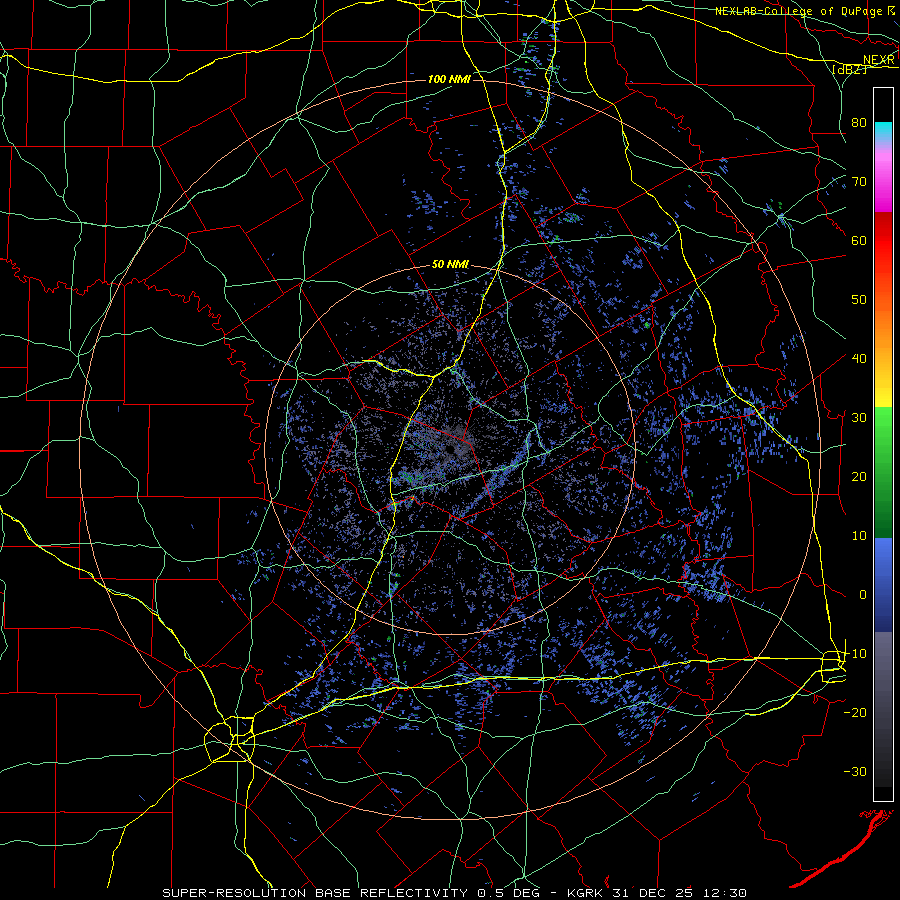Click the bright green segment of the color bar
This screenshot has height=900, width=900.
click(883, 422)
